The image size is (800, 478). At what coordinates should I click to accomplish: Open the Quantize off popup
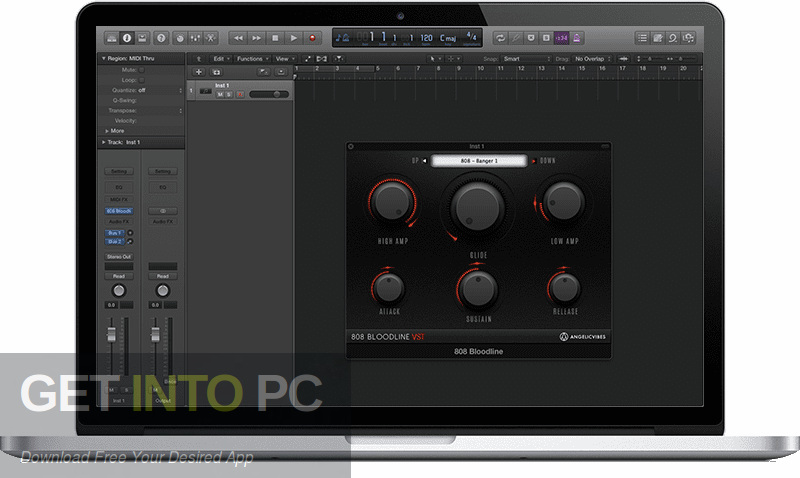[x=160, y=90]
